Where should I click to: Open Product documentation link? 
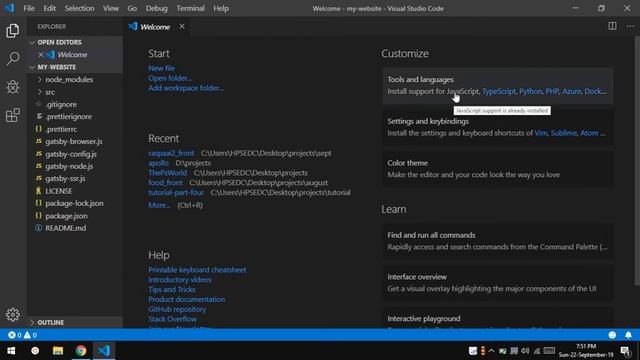click(187, 299)
